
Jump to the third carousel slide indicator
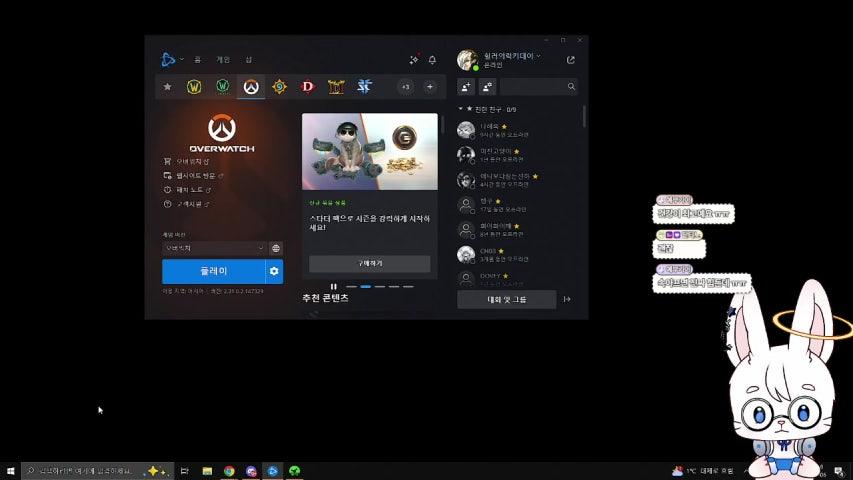380,286
